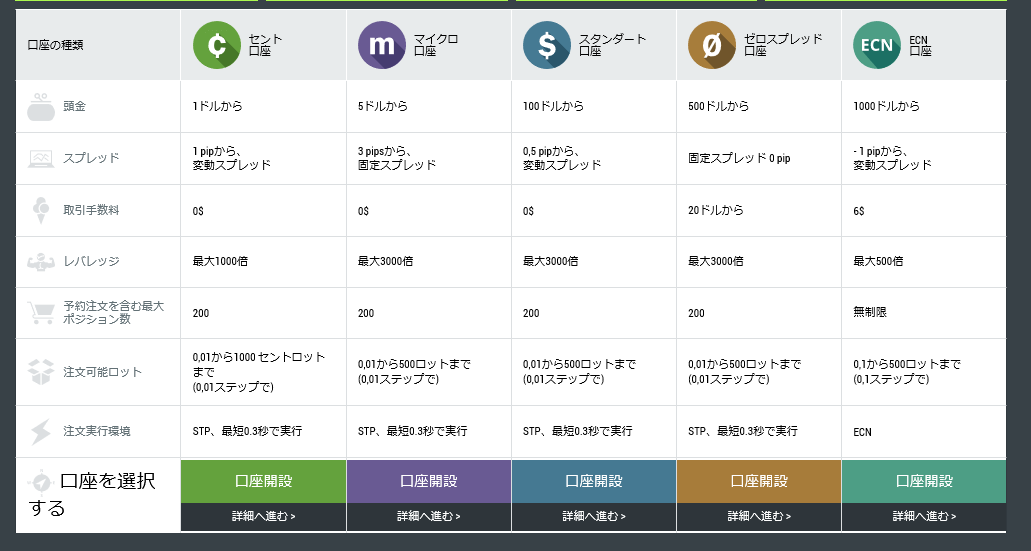
Task: Open a standard account with blue 口座開設 button
Action: click(x=594, y=481)
